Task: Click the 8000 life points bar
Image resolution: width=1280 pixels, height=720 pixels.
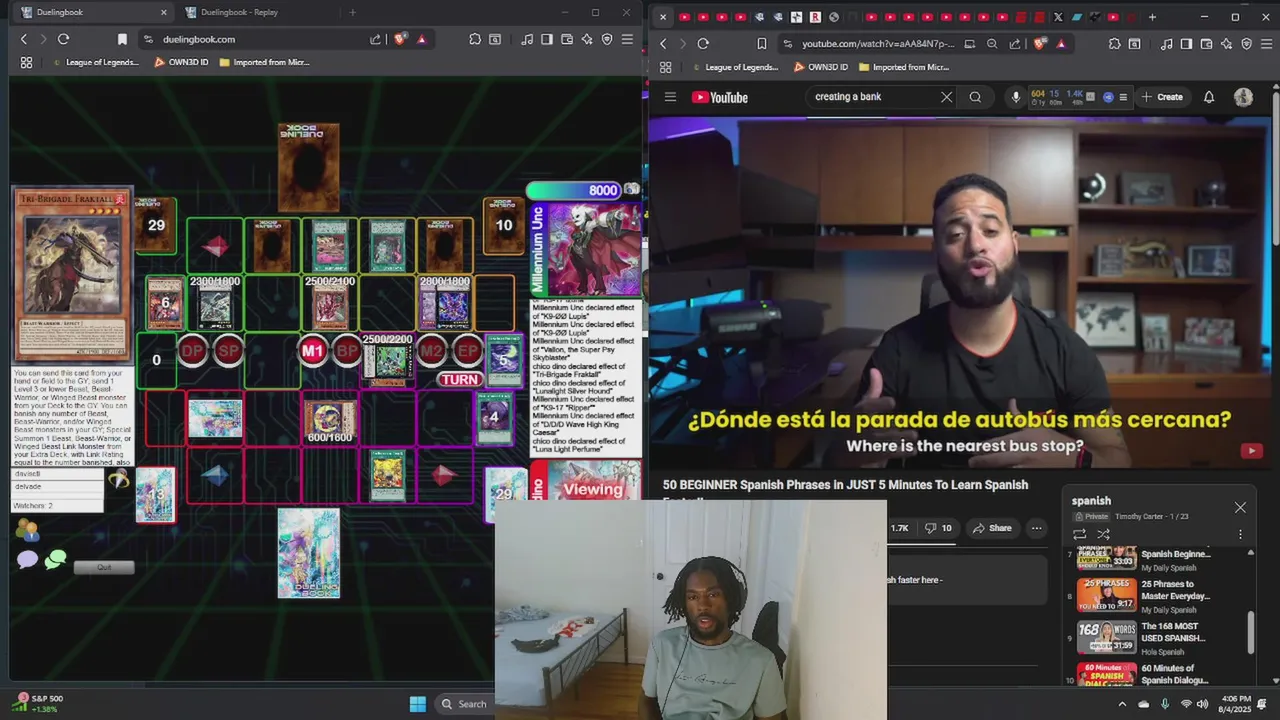Action: click(575, 190)
